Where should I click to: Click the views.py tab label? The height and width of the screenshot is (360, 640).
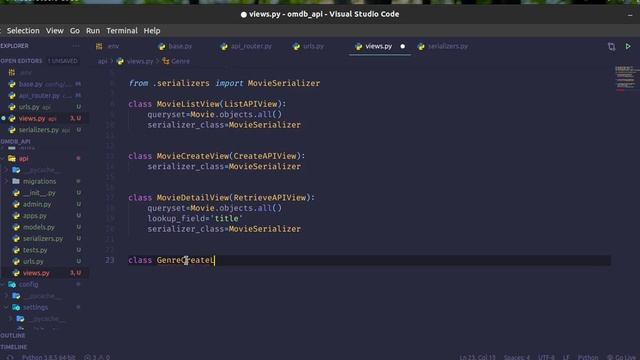click(378, 46)
